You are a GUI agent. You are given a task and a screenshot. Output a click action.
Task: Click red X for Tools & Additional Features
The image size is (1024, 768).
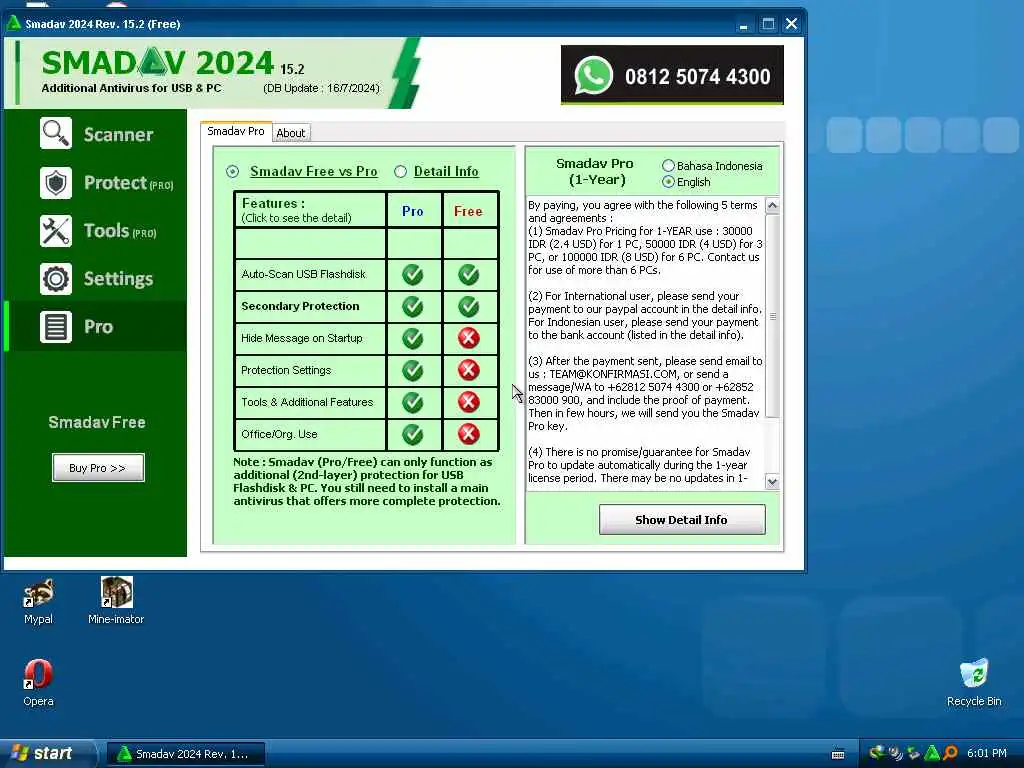tap(468, 402)
